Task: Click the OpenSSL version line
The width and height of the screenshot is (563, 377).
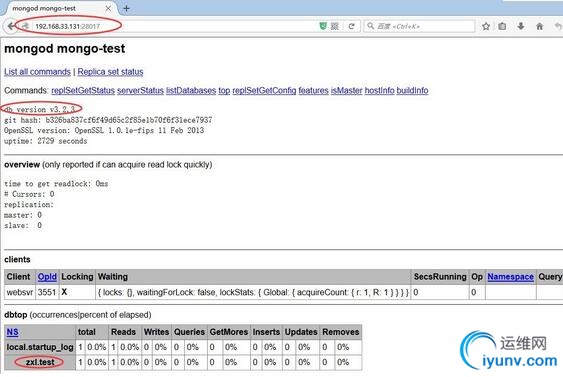Action: click(x=104, y=130)
